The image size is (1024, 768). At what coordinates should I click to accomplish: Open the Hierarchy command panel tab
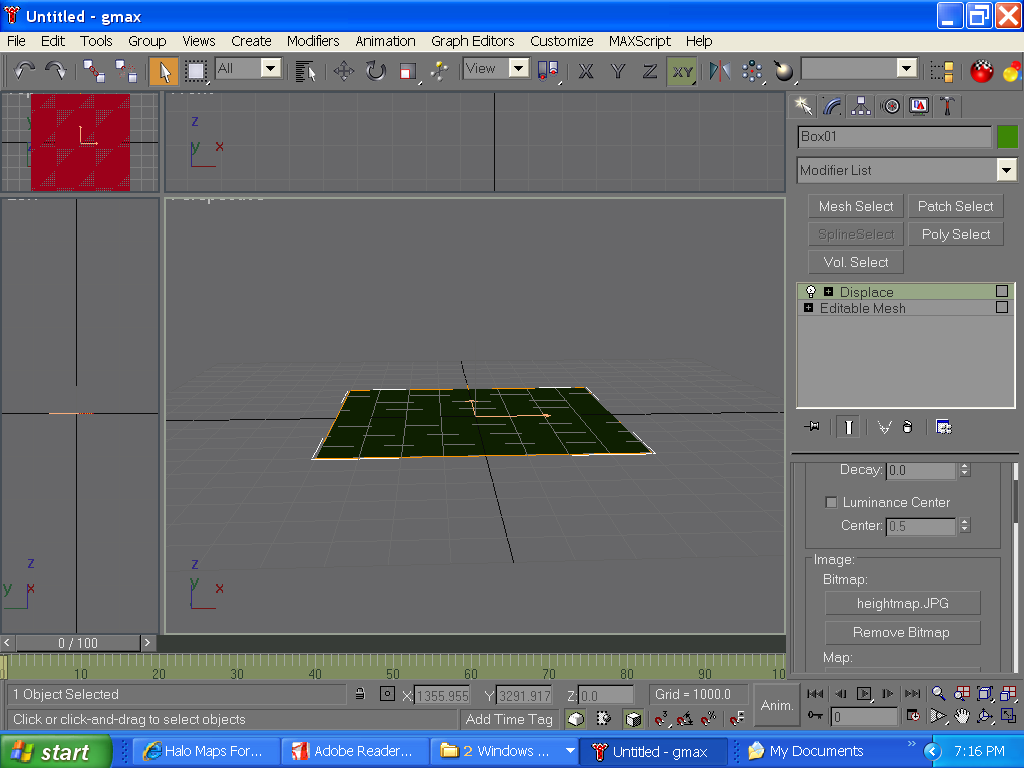861,106
